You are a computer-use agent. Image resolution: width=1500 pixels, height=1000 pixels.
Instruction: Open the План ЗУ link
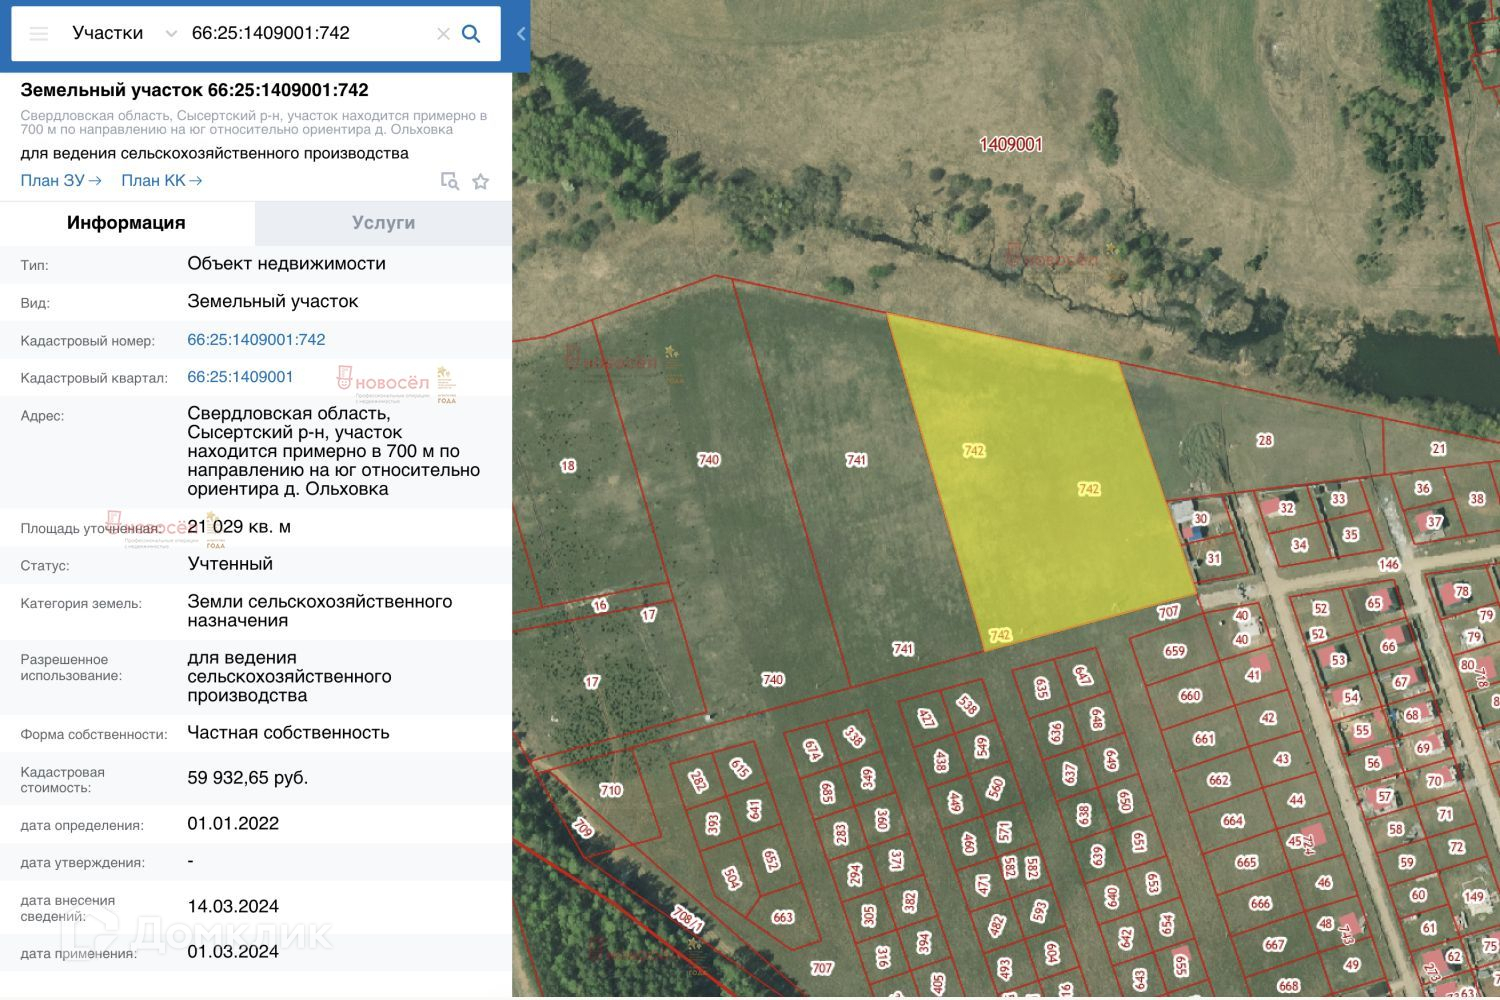[61, 181]
